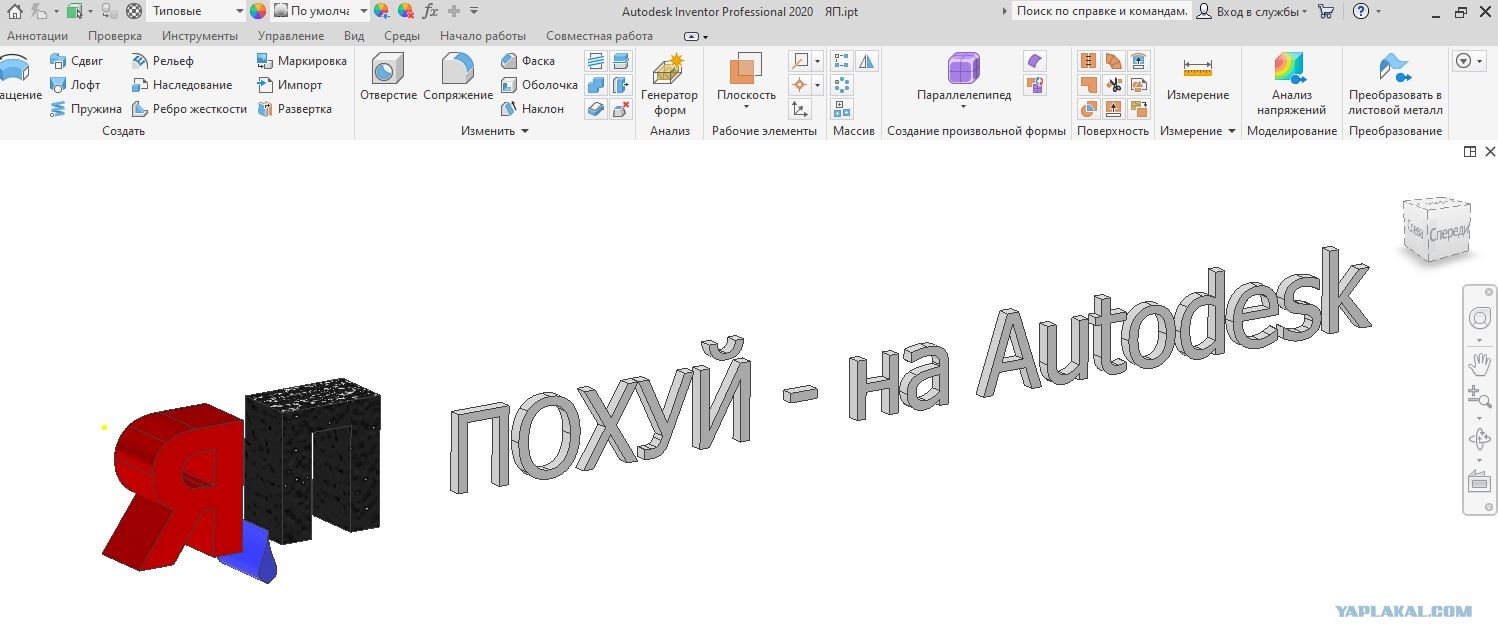This screenshot has height=641, width=1498.
Task: Open the quick access toolbar customize arrow
Action: pyautogui.click(x=474, y=11)
